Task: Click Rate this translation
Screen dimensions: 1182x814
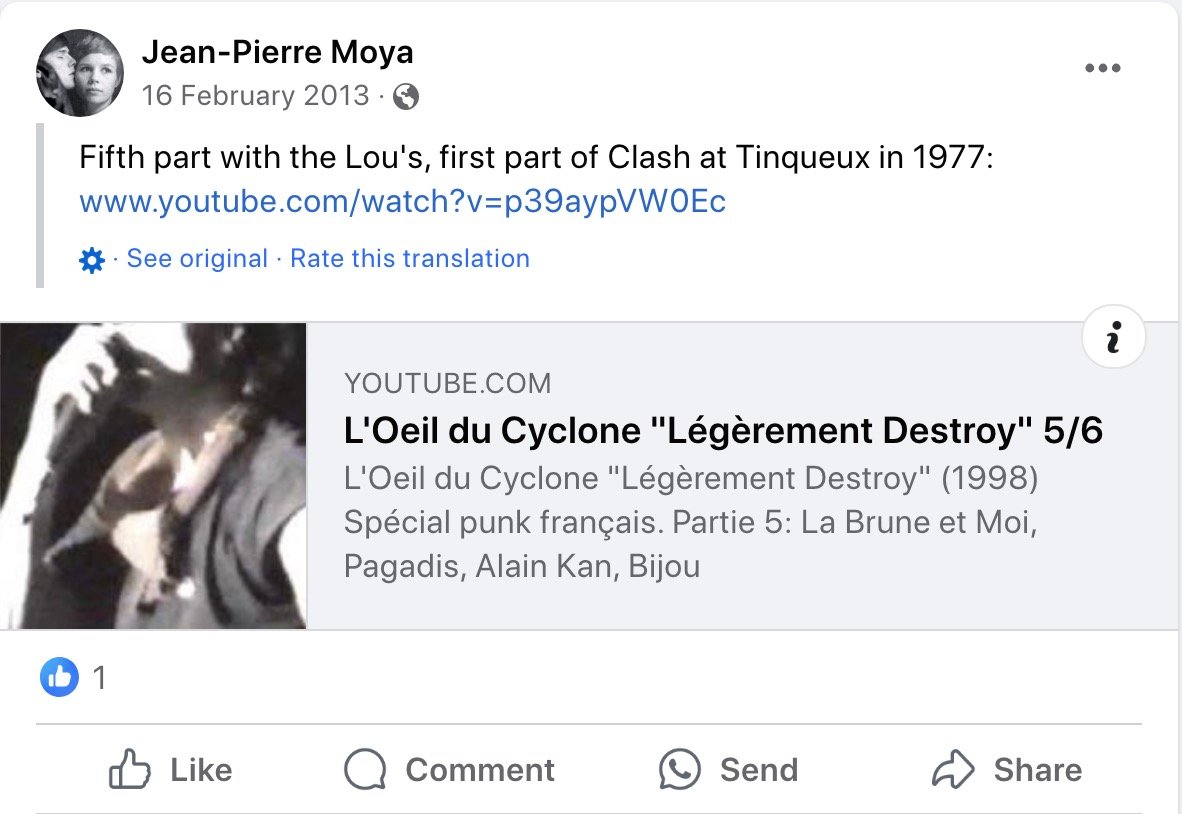Action: (x=410, y=259)
